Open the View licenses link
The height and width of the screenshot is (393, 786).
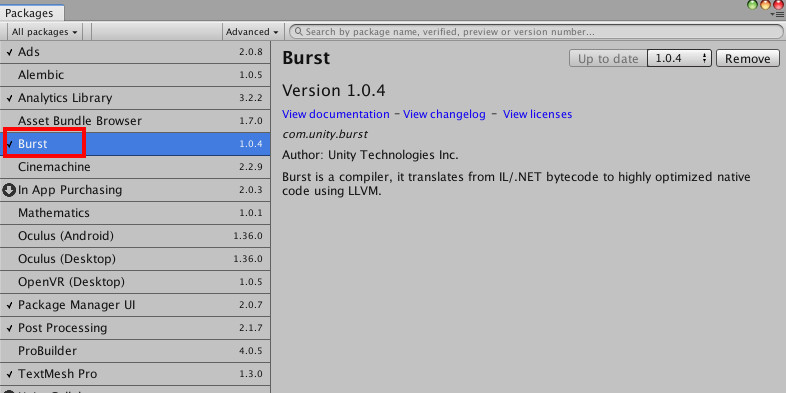coord(537,114)
